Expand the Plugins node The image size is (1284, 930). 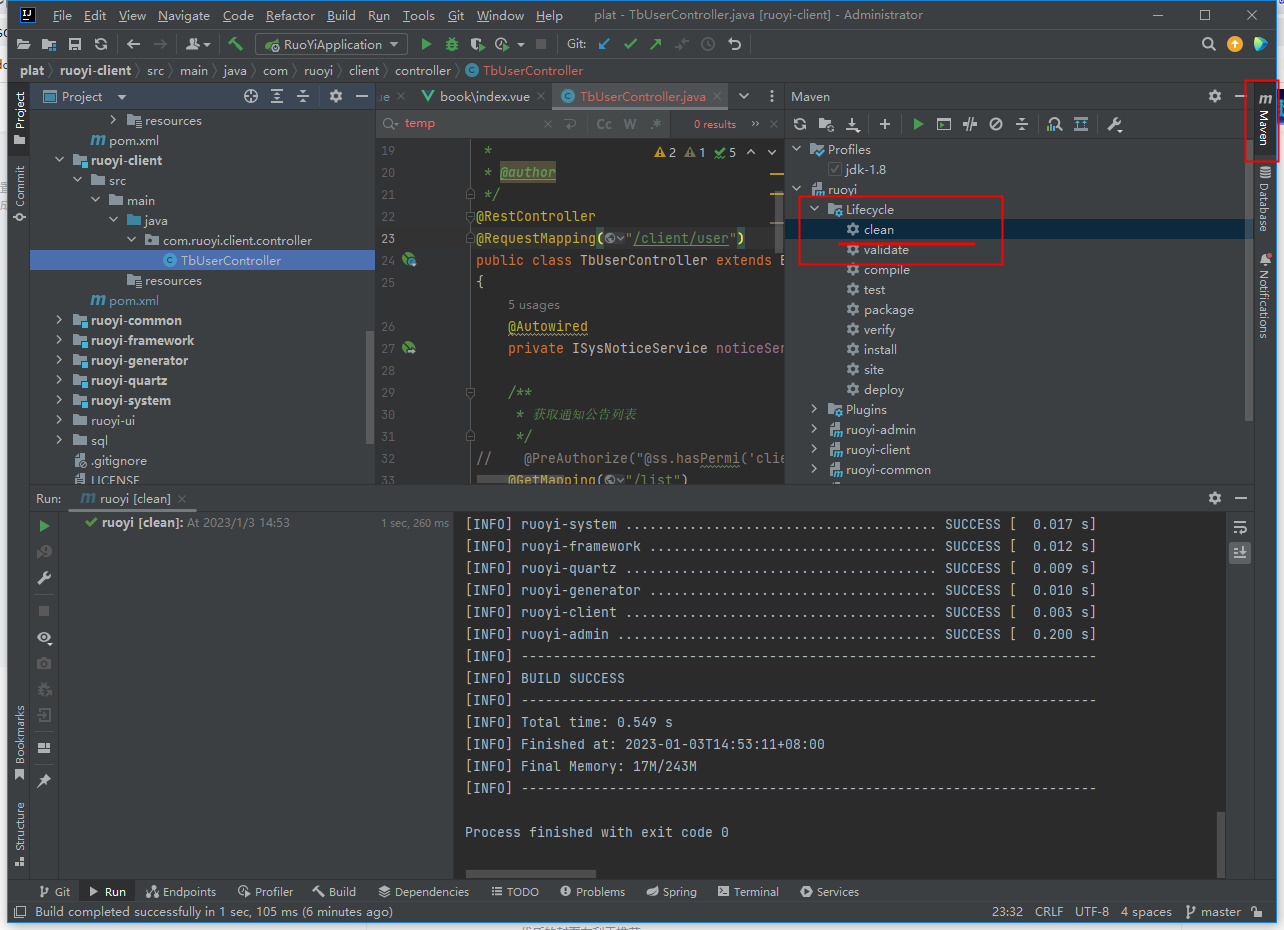pos(814,409)
